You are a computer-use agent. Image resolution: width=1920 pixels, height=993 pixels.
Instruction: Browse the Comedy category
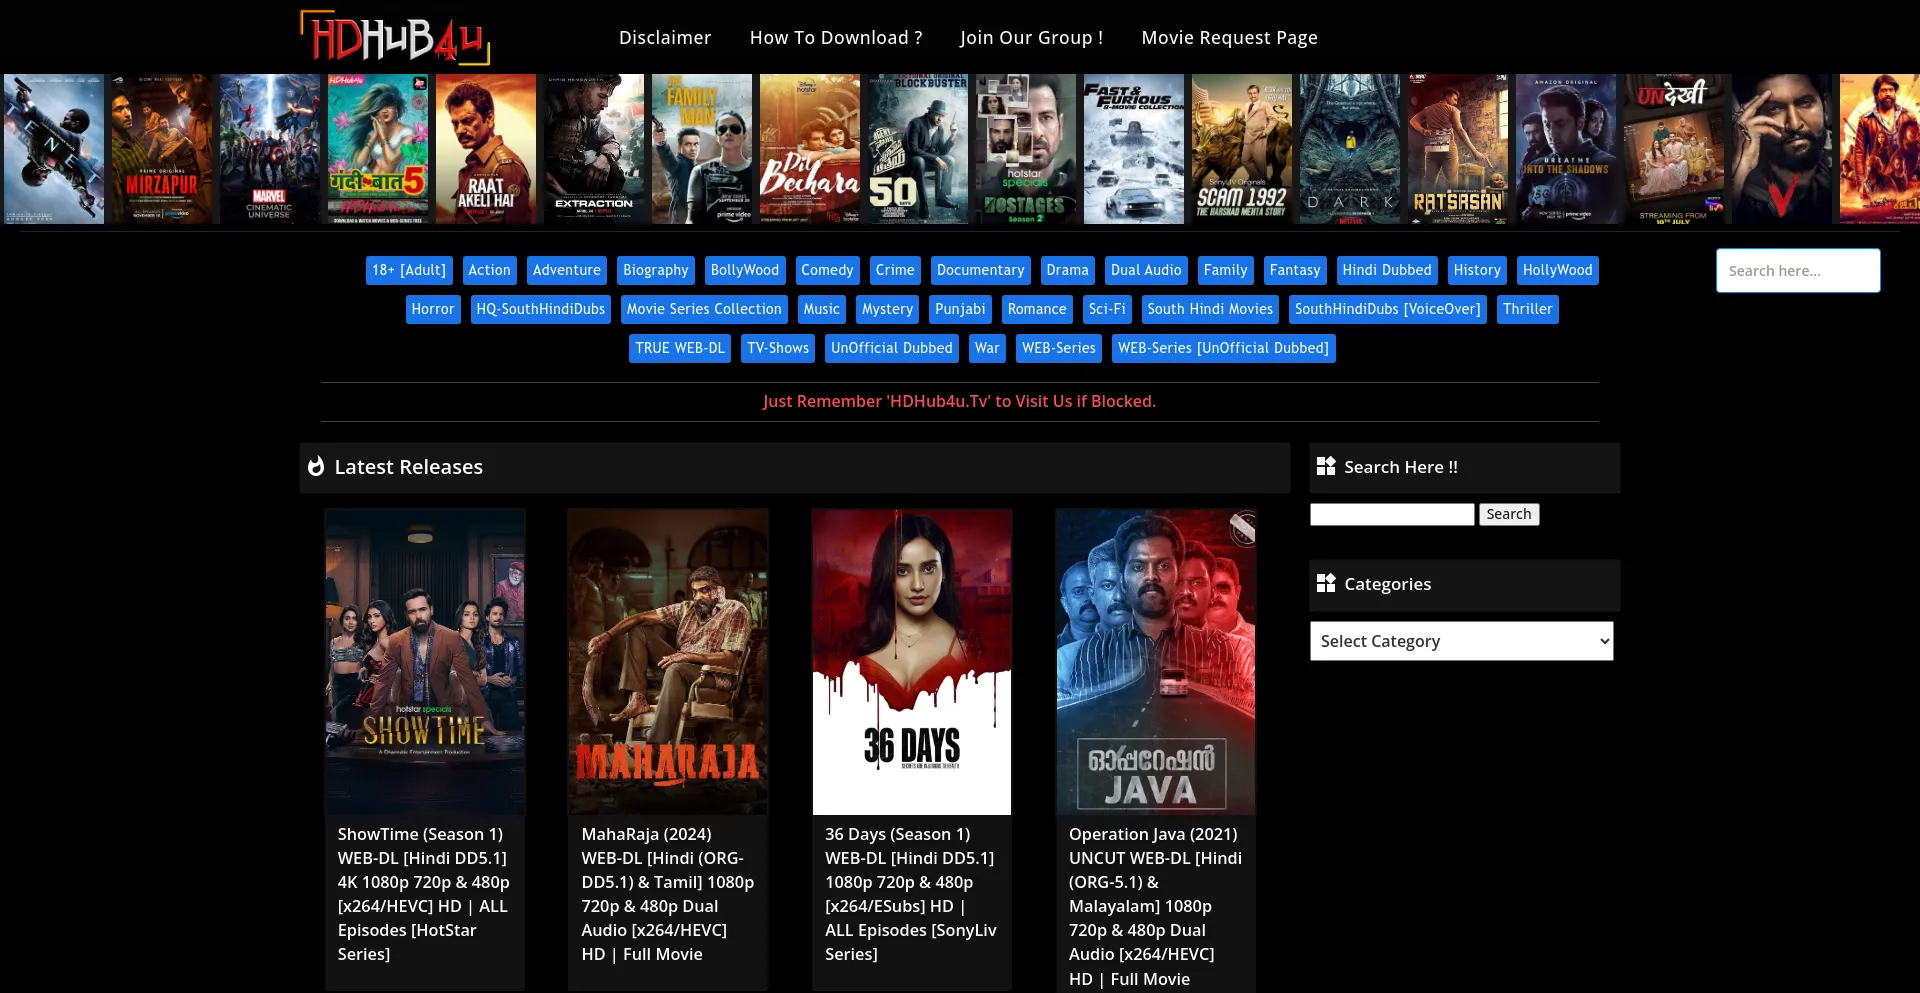tap(827, 270)
